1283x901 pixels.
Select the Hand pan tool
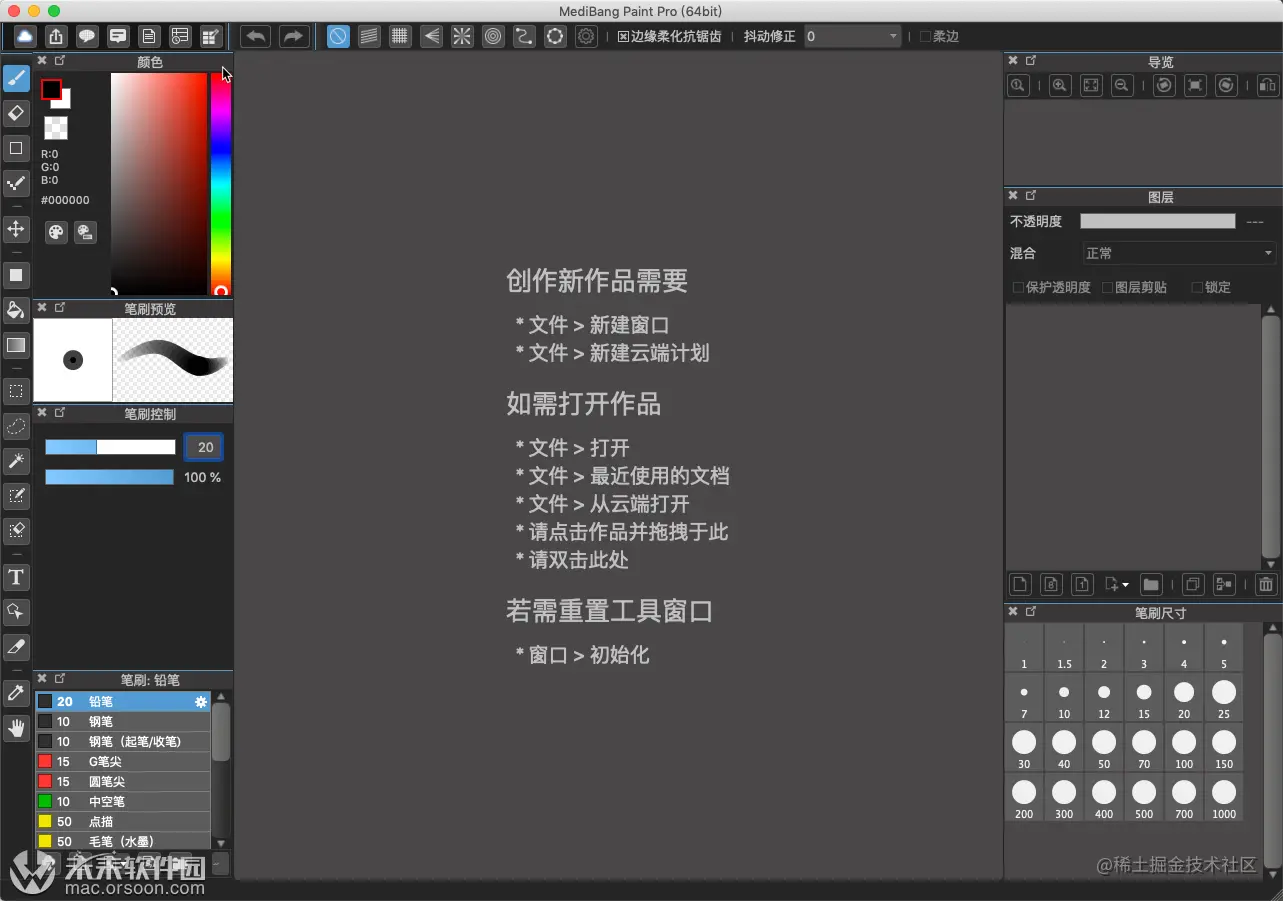pyautogui.click(x=16, y=728)
